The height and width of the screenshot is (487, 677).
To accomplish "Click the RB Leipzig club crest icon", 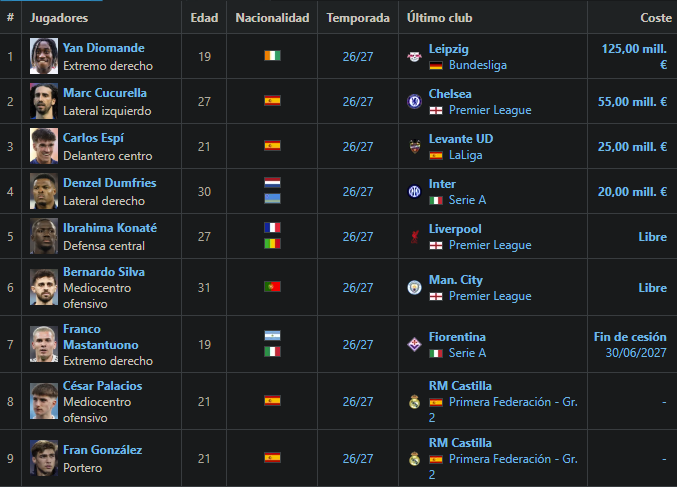I will coord(414,57).
